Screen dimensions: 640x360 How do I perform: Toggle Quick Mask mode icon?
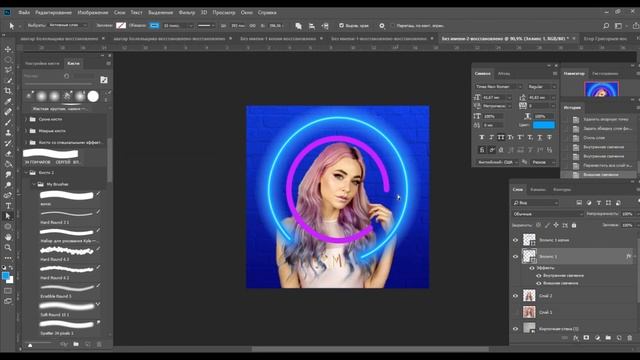[8, 291]
